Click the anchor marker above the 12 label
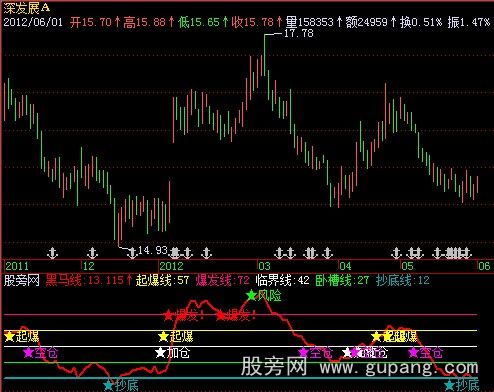Viewport: 494px width, 392px height. tap(92, 253)
